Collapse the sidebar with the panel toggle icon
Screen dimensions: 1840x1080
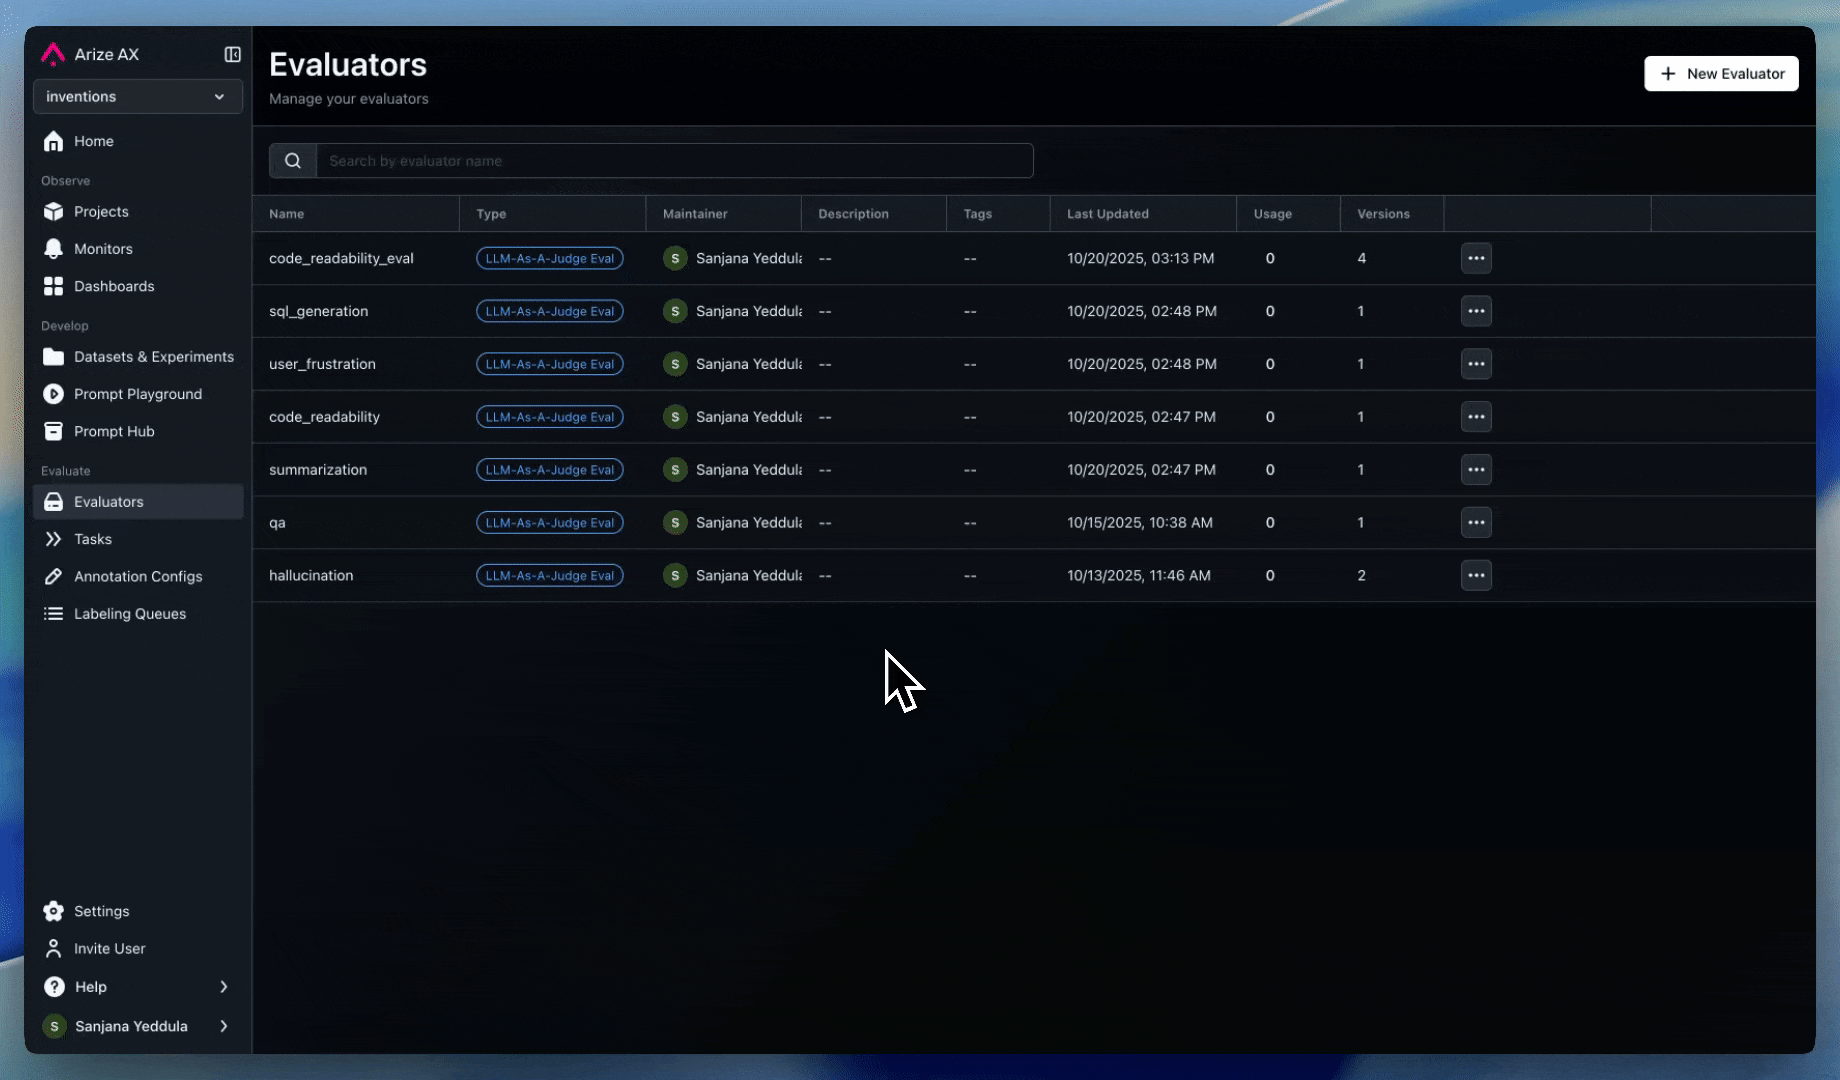coord(232,54)
